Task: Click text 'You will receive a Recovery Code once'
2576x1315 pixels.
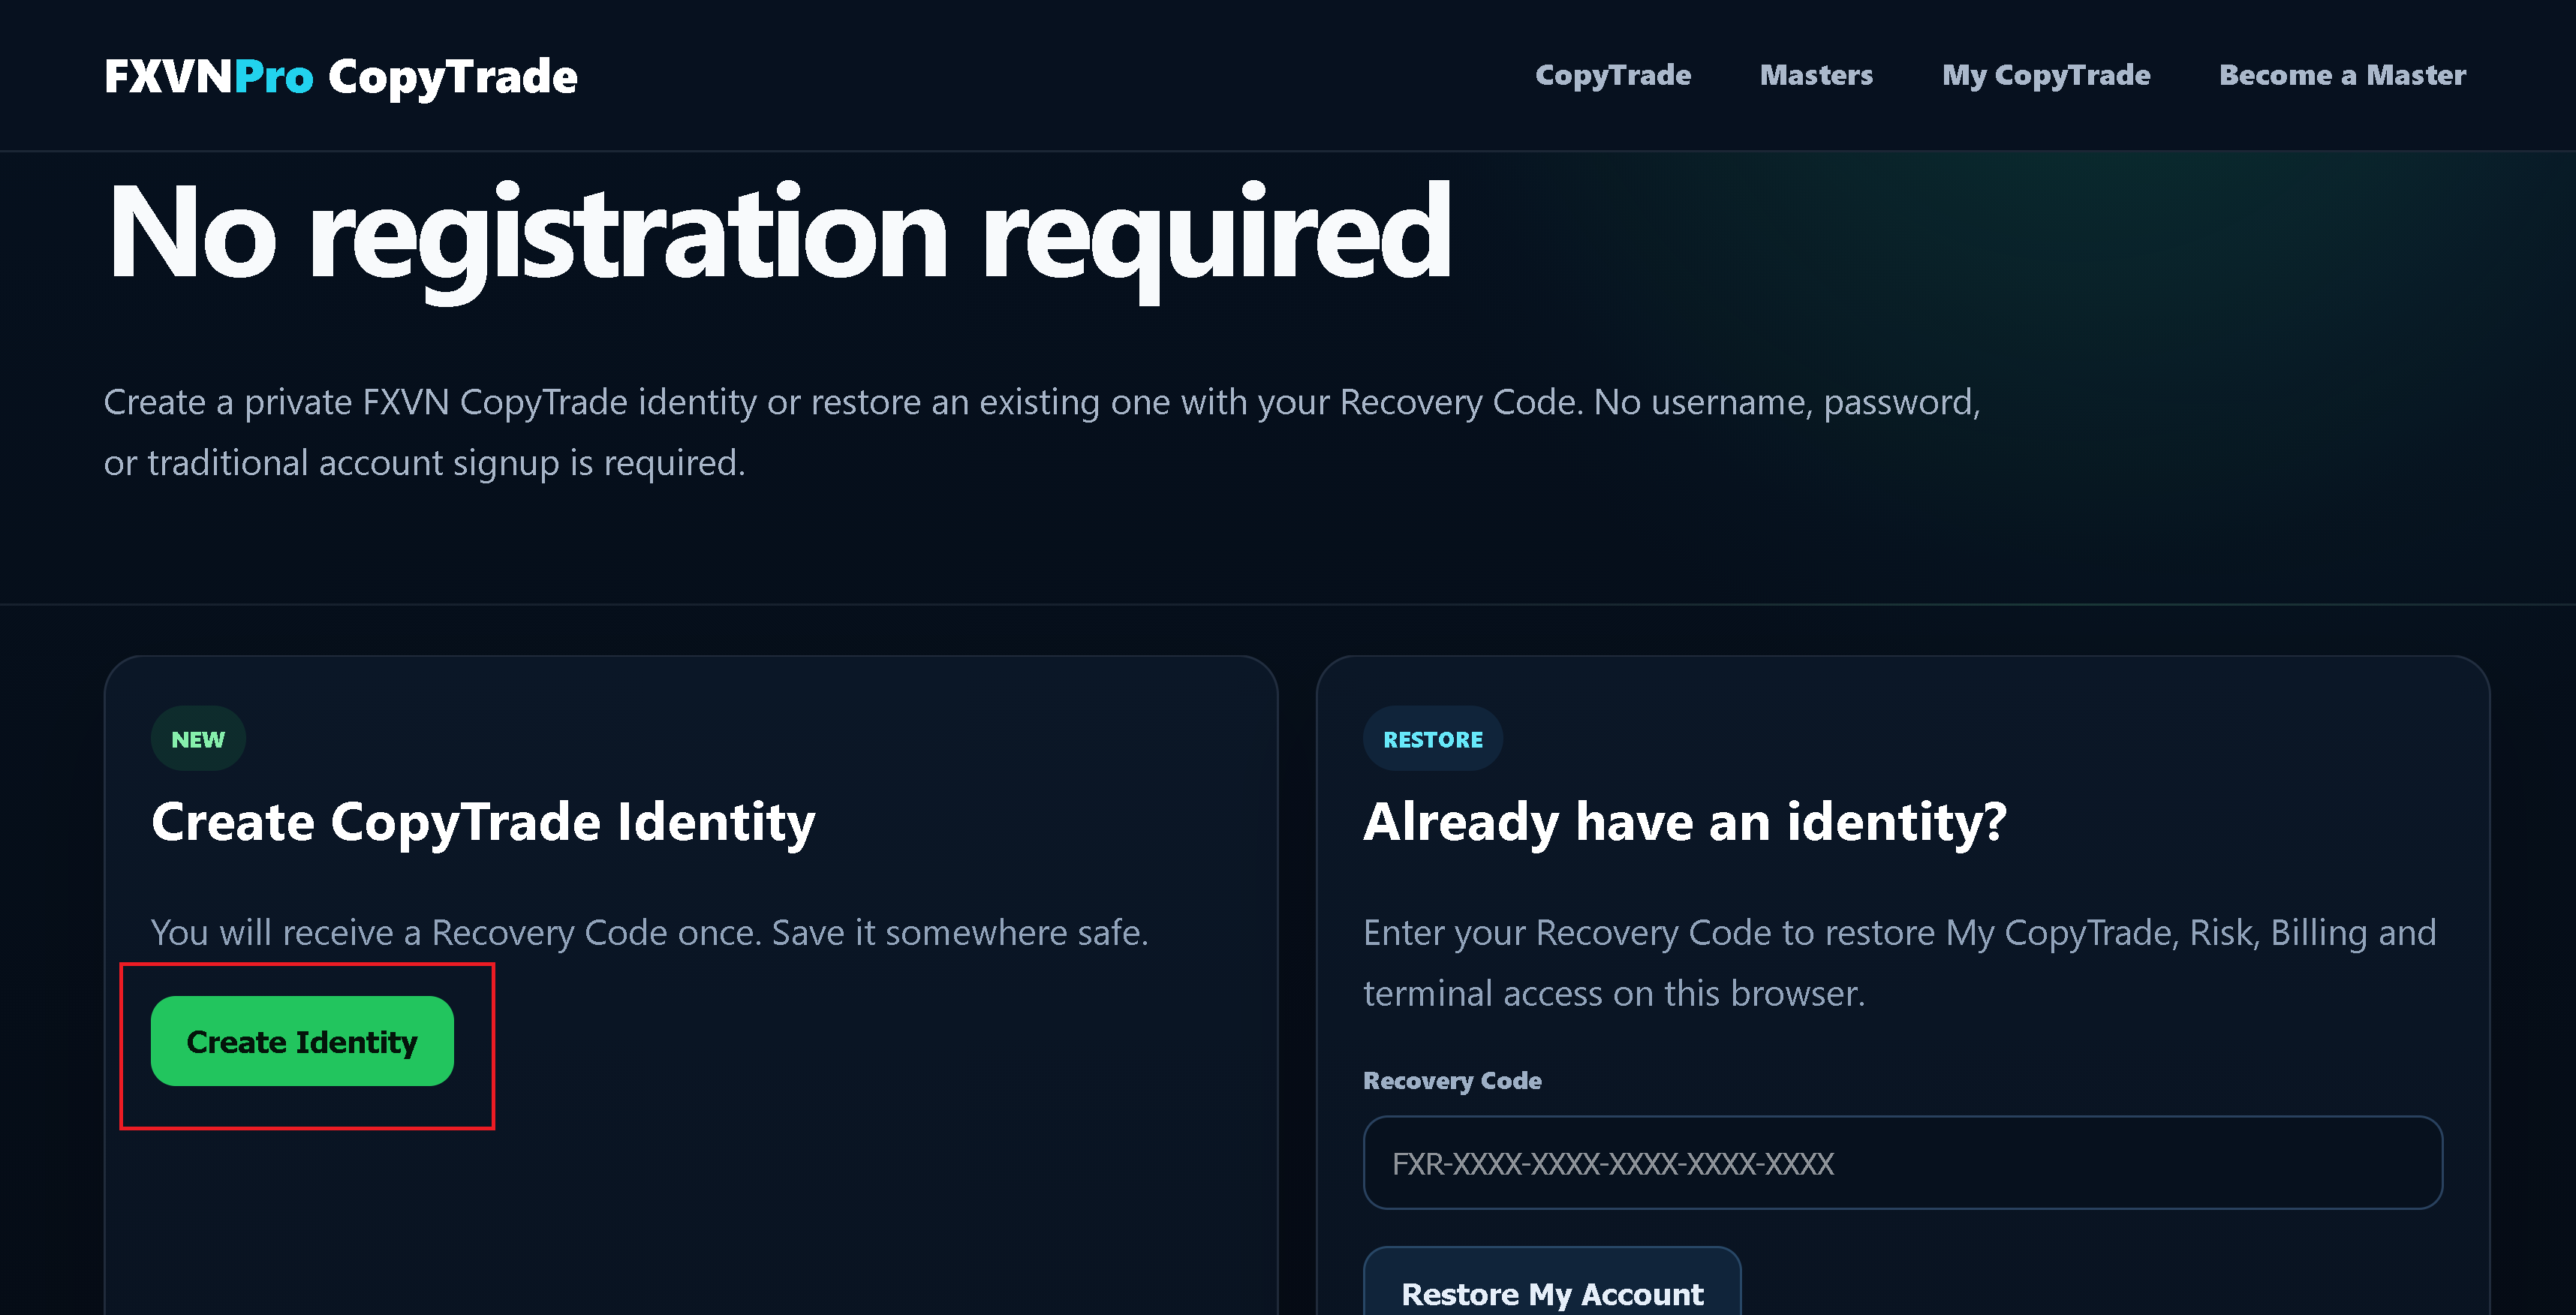Action: point(456,932)
